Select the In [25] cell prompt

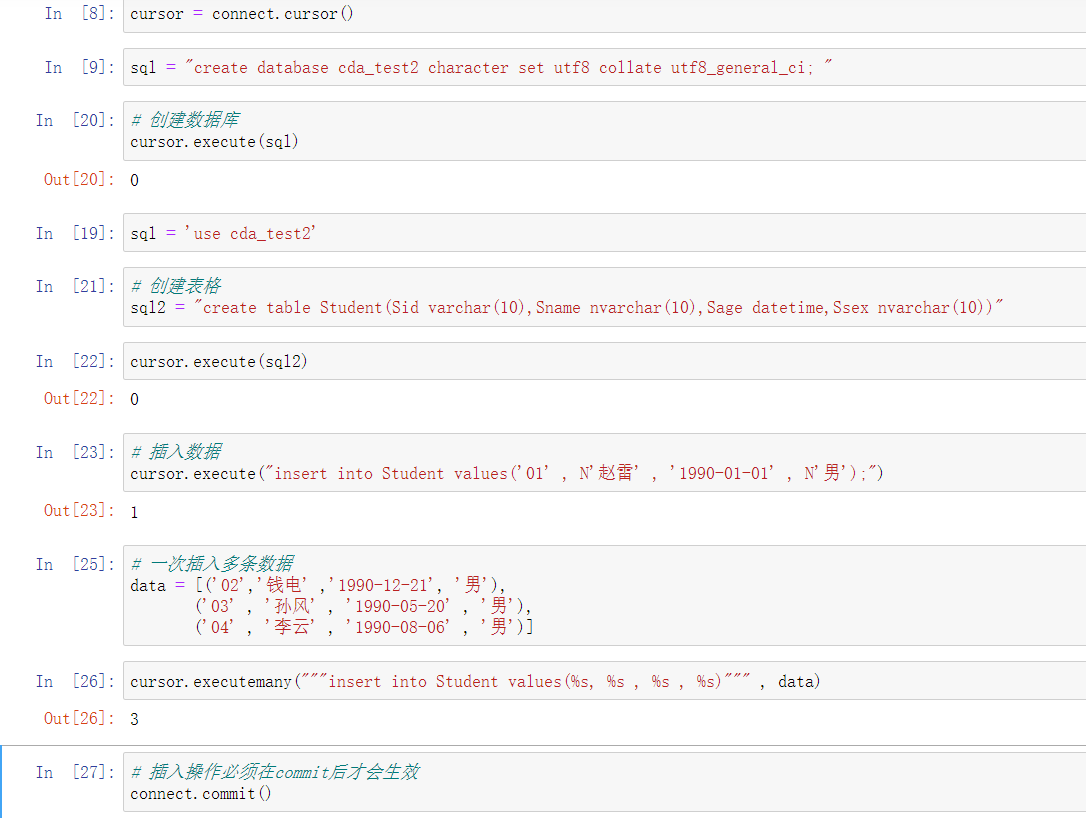pyautogui.click(x=74, y=564)
